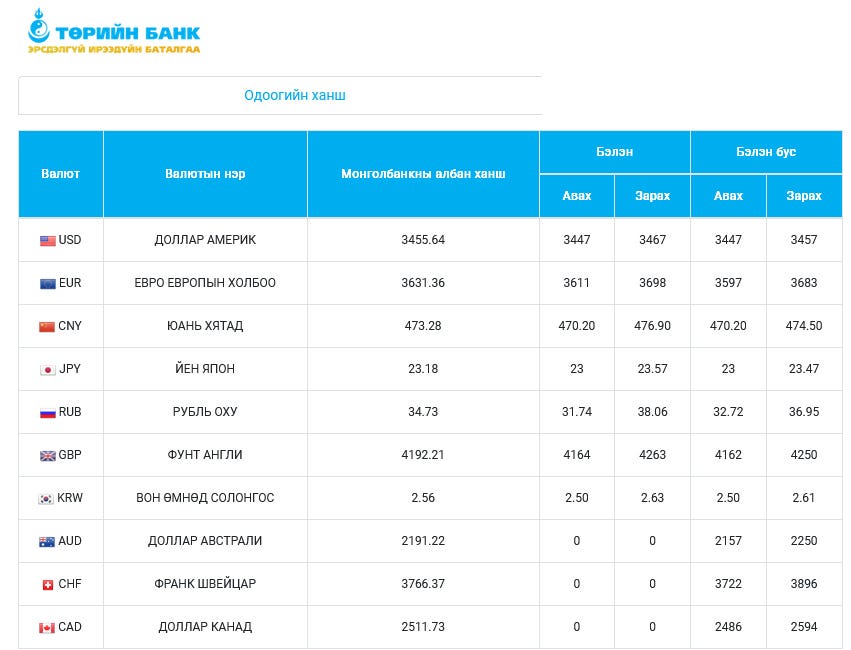Viewport: 851px width, 650px height.
Task: Click the AUD Australia flag icon
Action: click(x=47, y=541)
